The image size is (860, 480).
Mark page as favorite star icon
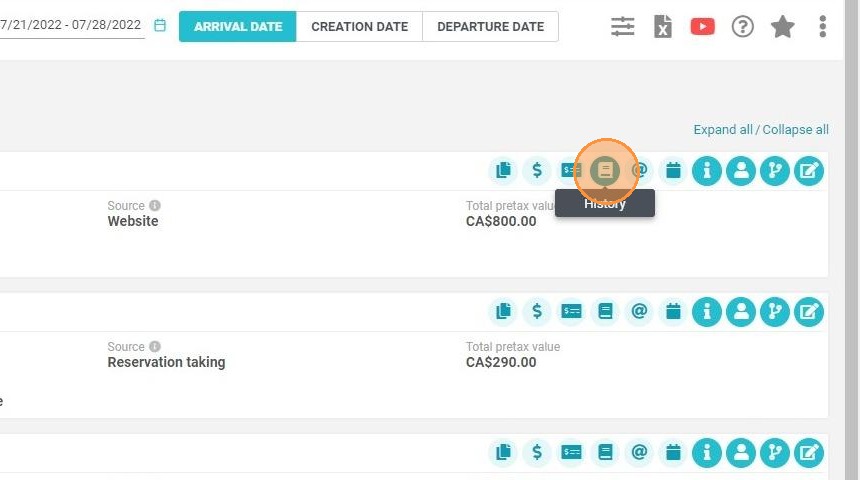(x=783, y=26)
